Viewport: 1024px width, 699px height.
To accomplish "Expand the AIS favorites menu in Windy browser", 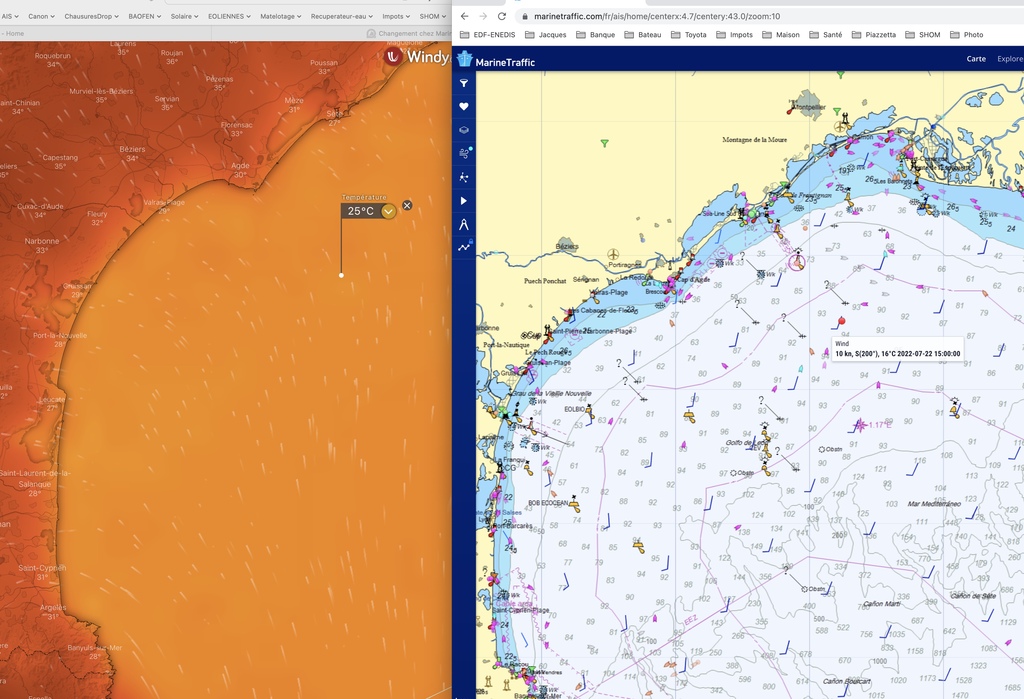I will [10, 16].
